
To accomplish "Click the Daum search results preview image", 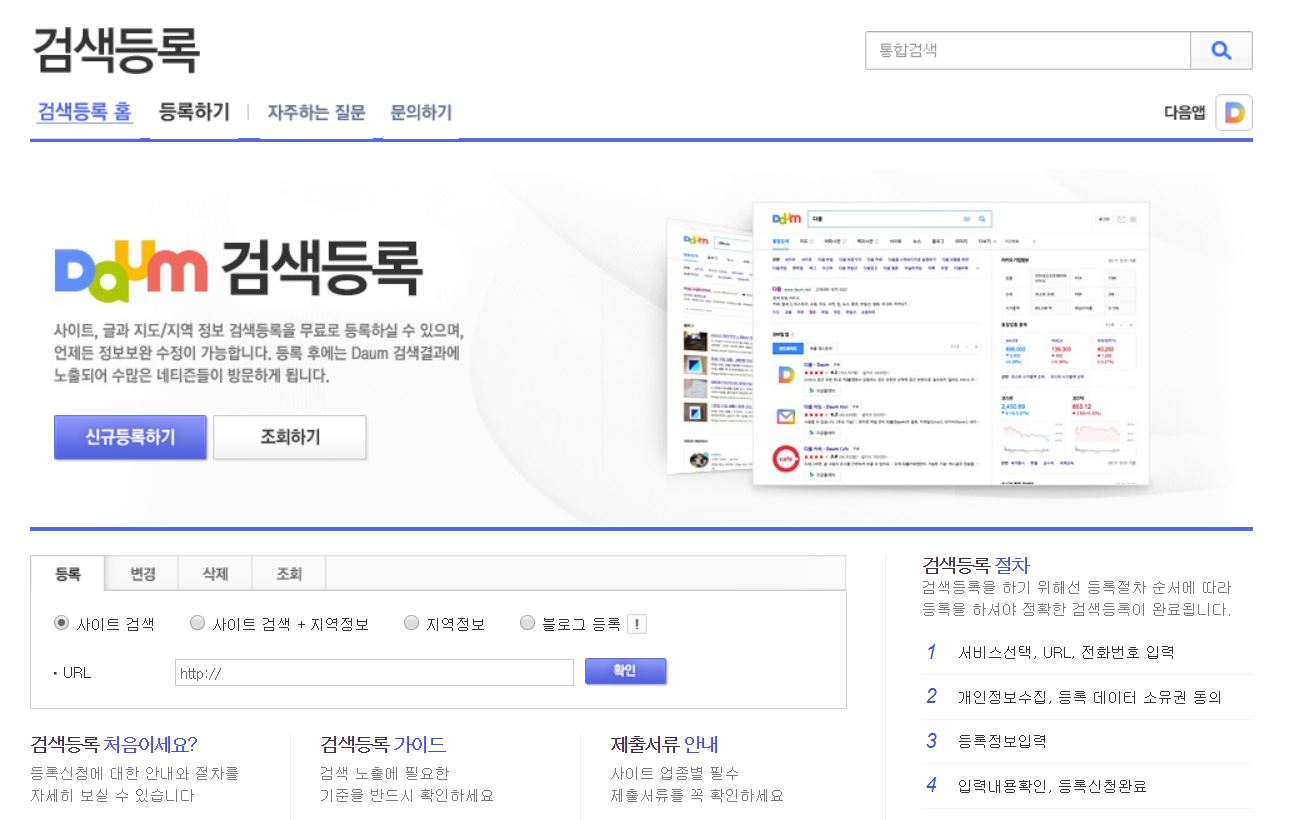I will 910,345.
